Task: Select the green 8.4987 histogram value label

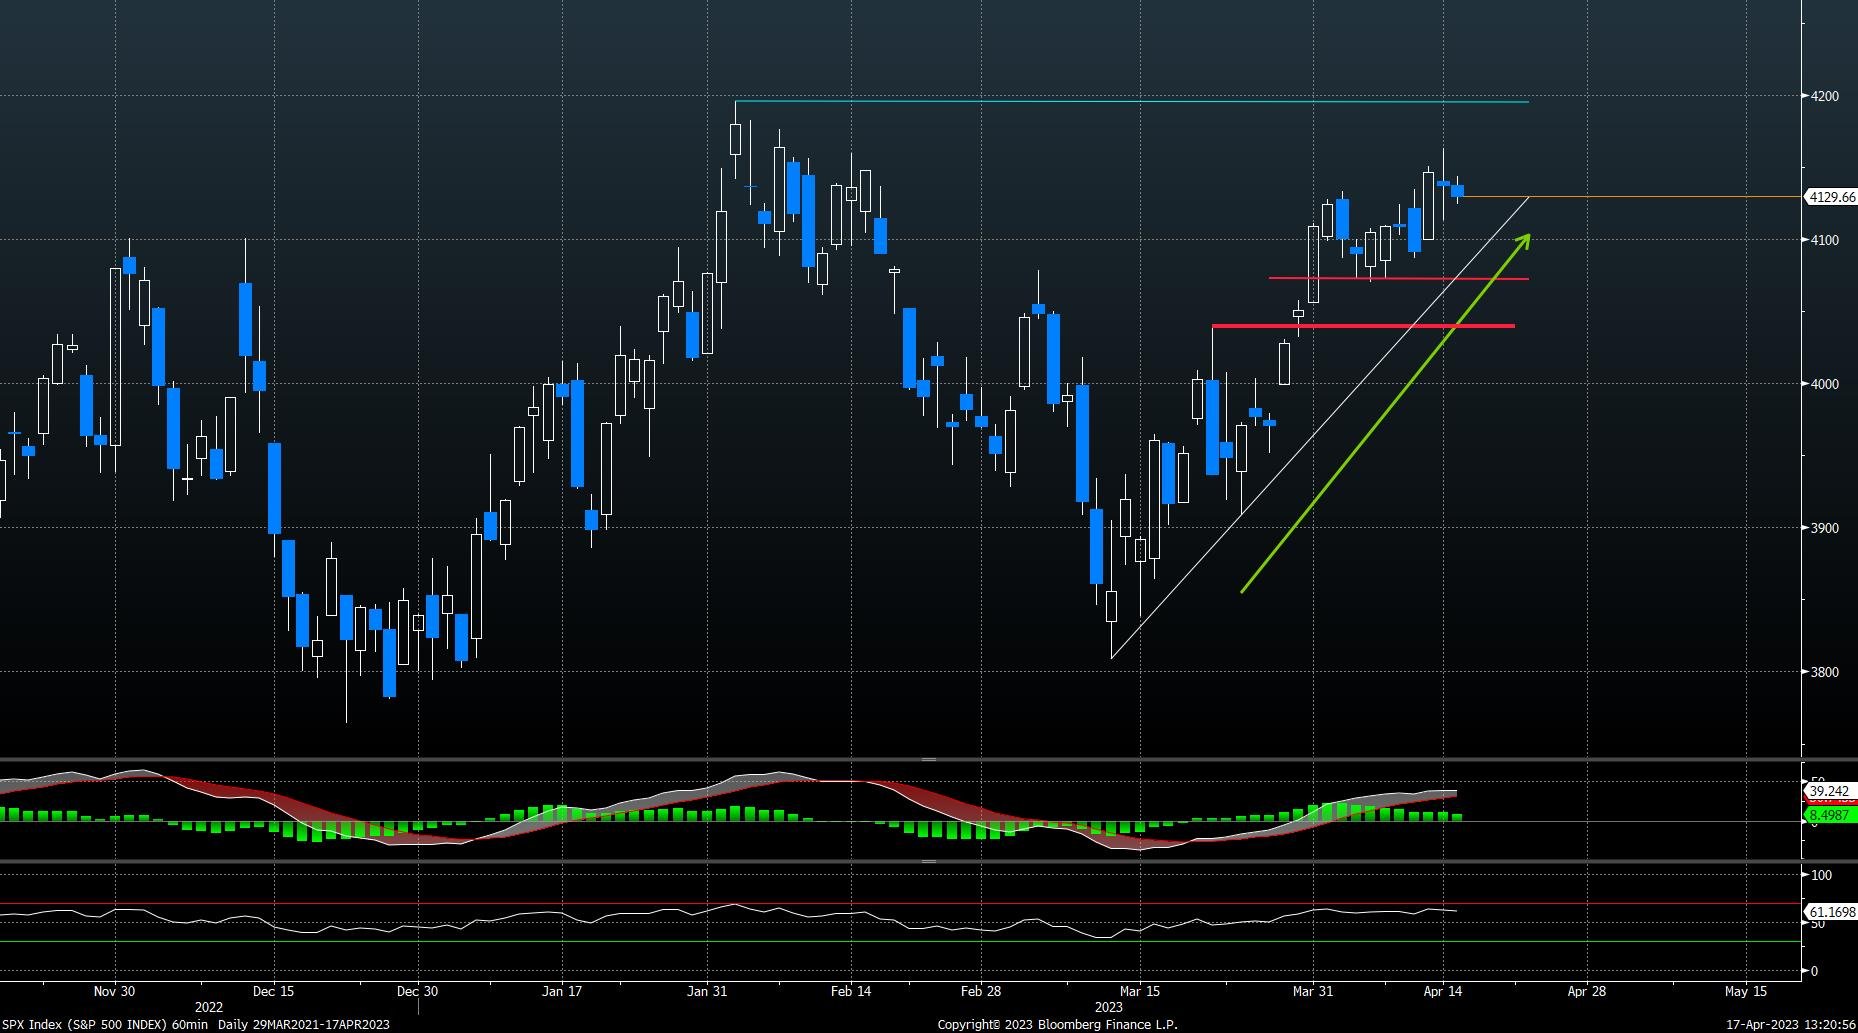Action: [x=1828, y=817]
